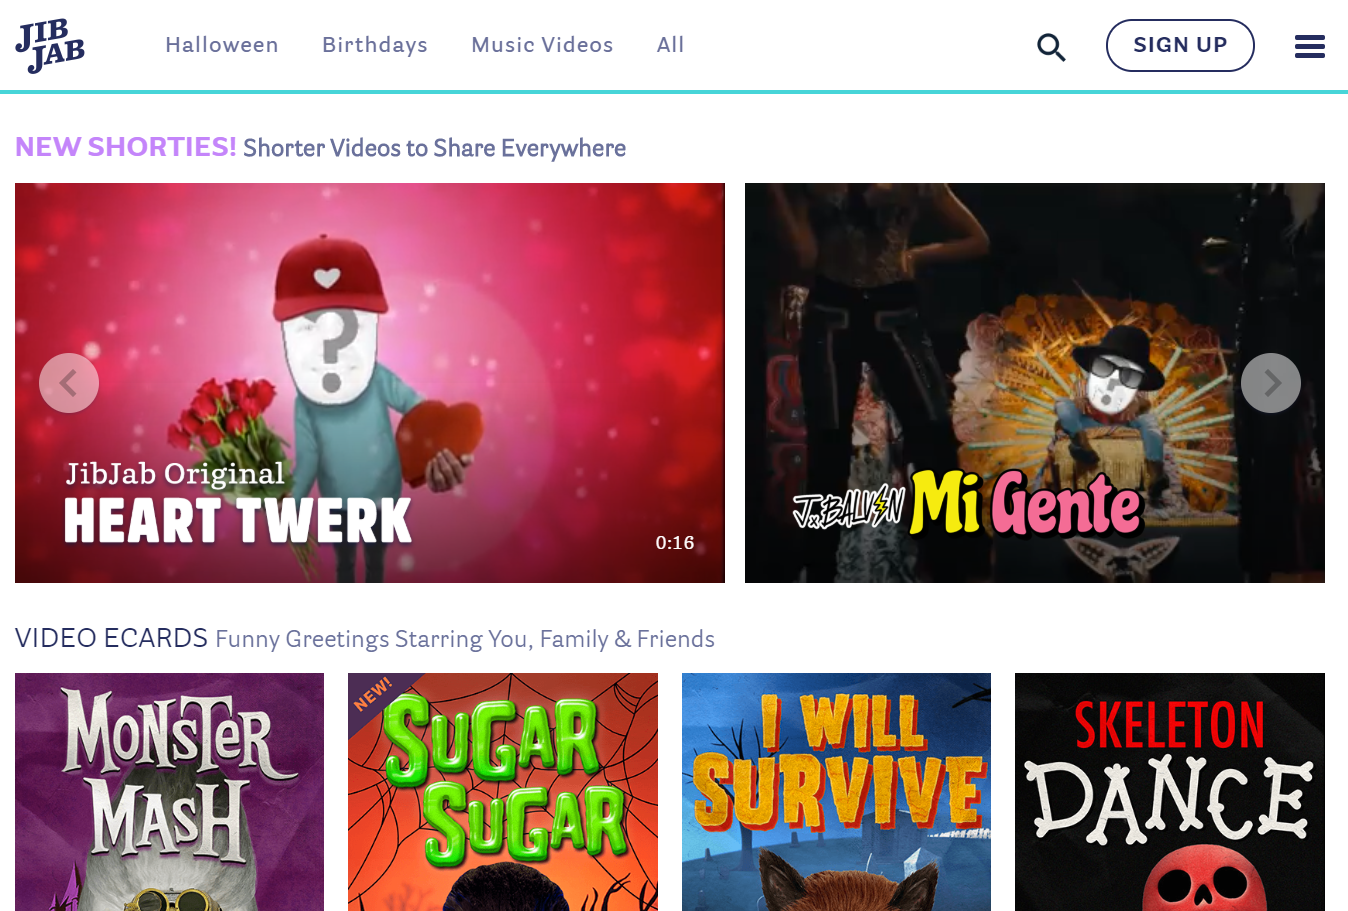Click the Video Ecards heading
The height and width of the screenshot is (911, 1348).
click(111, 638)
